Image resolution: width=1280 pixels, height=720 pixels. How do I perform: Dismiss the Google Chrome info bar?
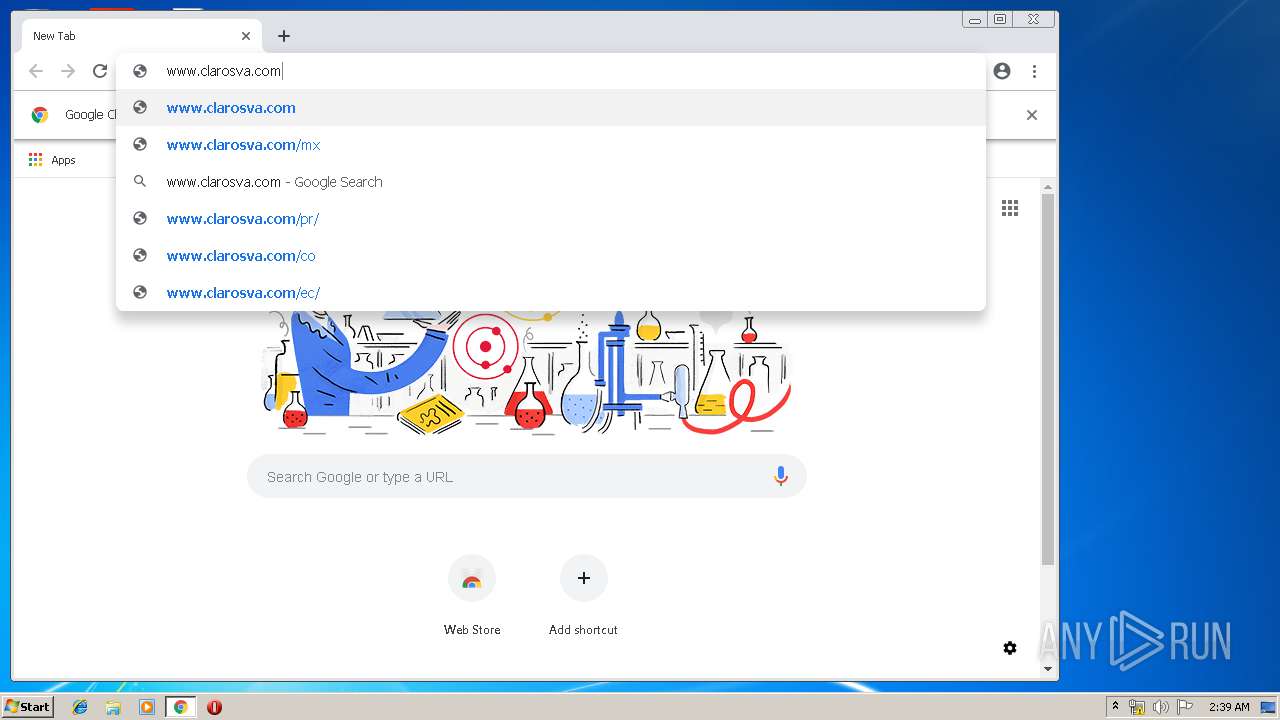[x=1032, y=115]
